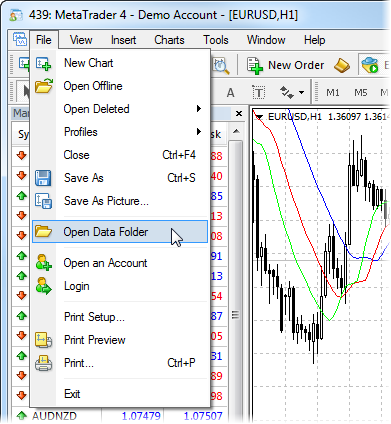Open the Help menu
The image size is (391, 424).
[x=314, y=40]
